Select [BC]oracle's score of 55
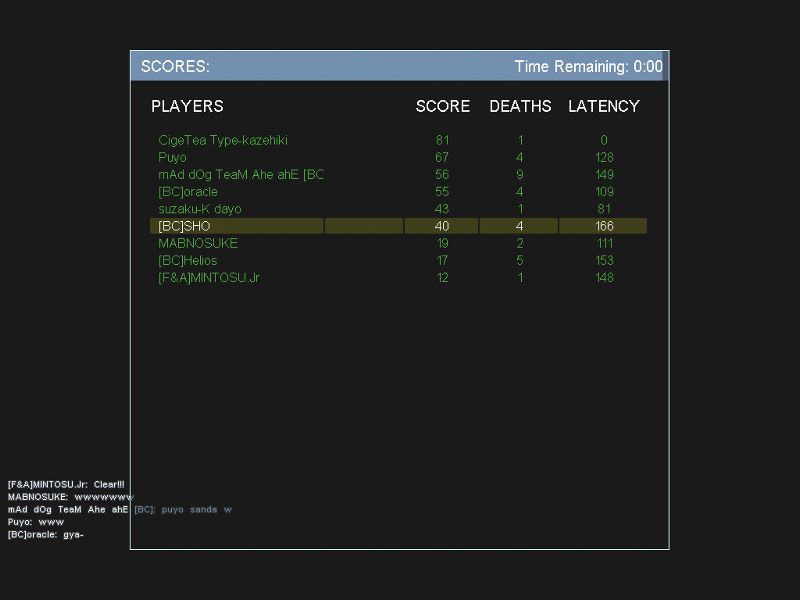The width and height of the screenshot is (800, 600). click(442, 192)
